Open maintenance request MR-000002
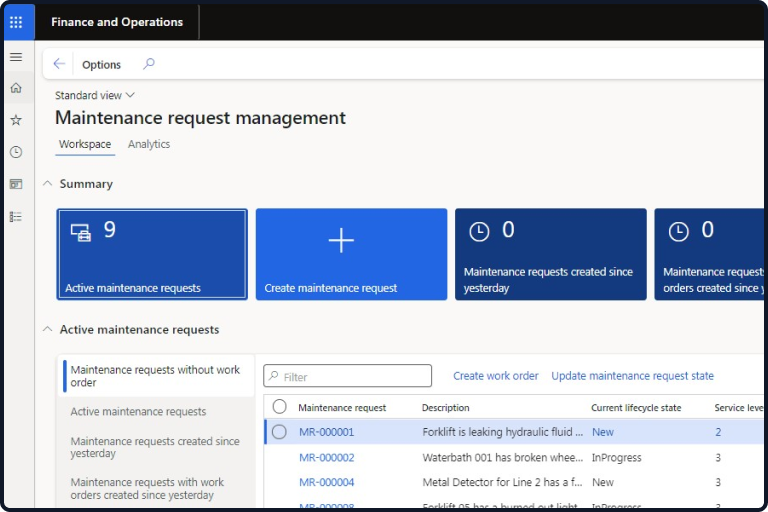The height and width of the screenshot is (512, 768). [326, 458]
